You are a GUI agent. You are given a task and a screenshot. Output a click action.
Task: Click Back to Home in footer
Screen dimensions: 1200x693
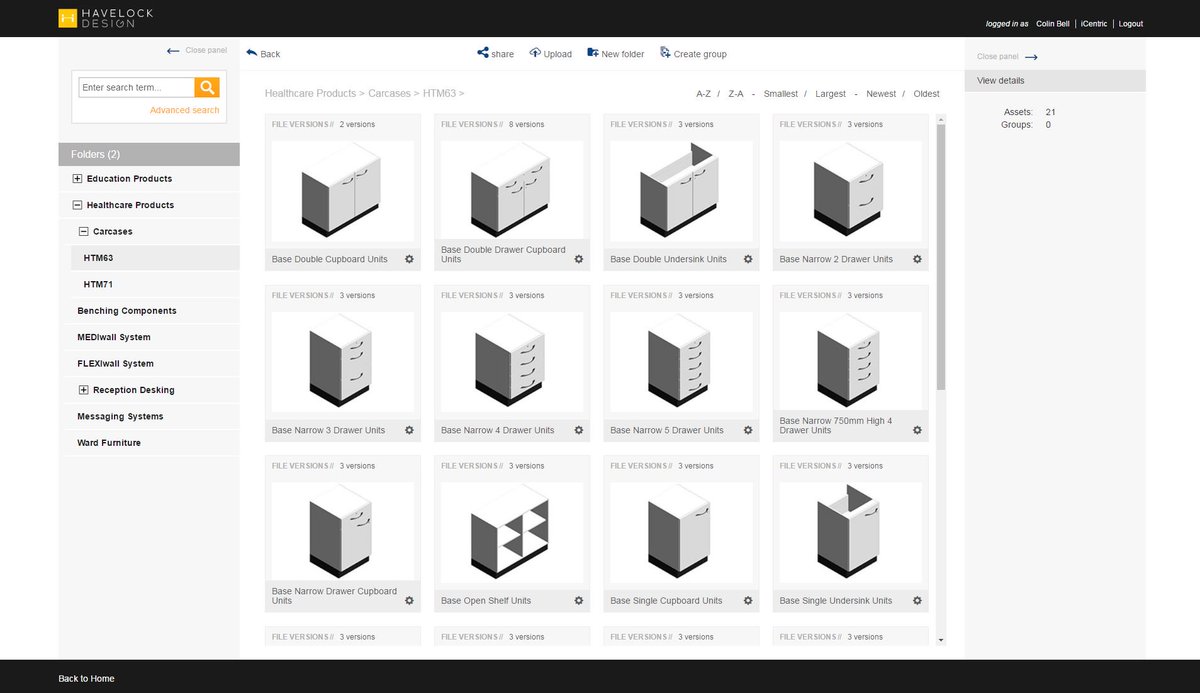click(86, 679)
